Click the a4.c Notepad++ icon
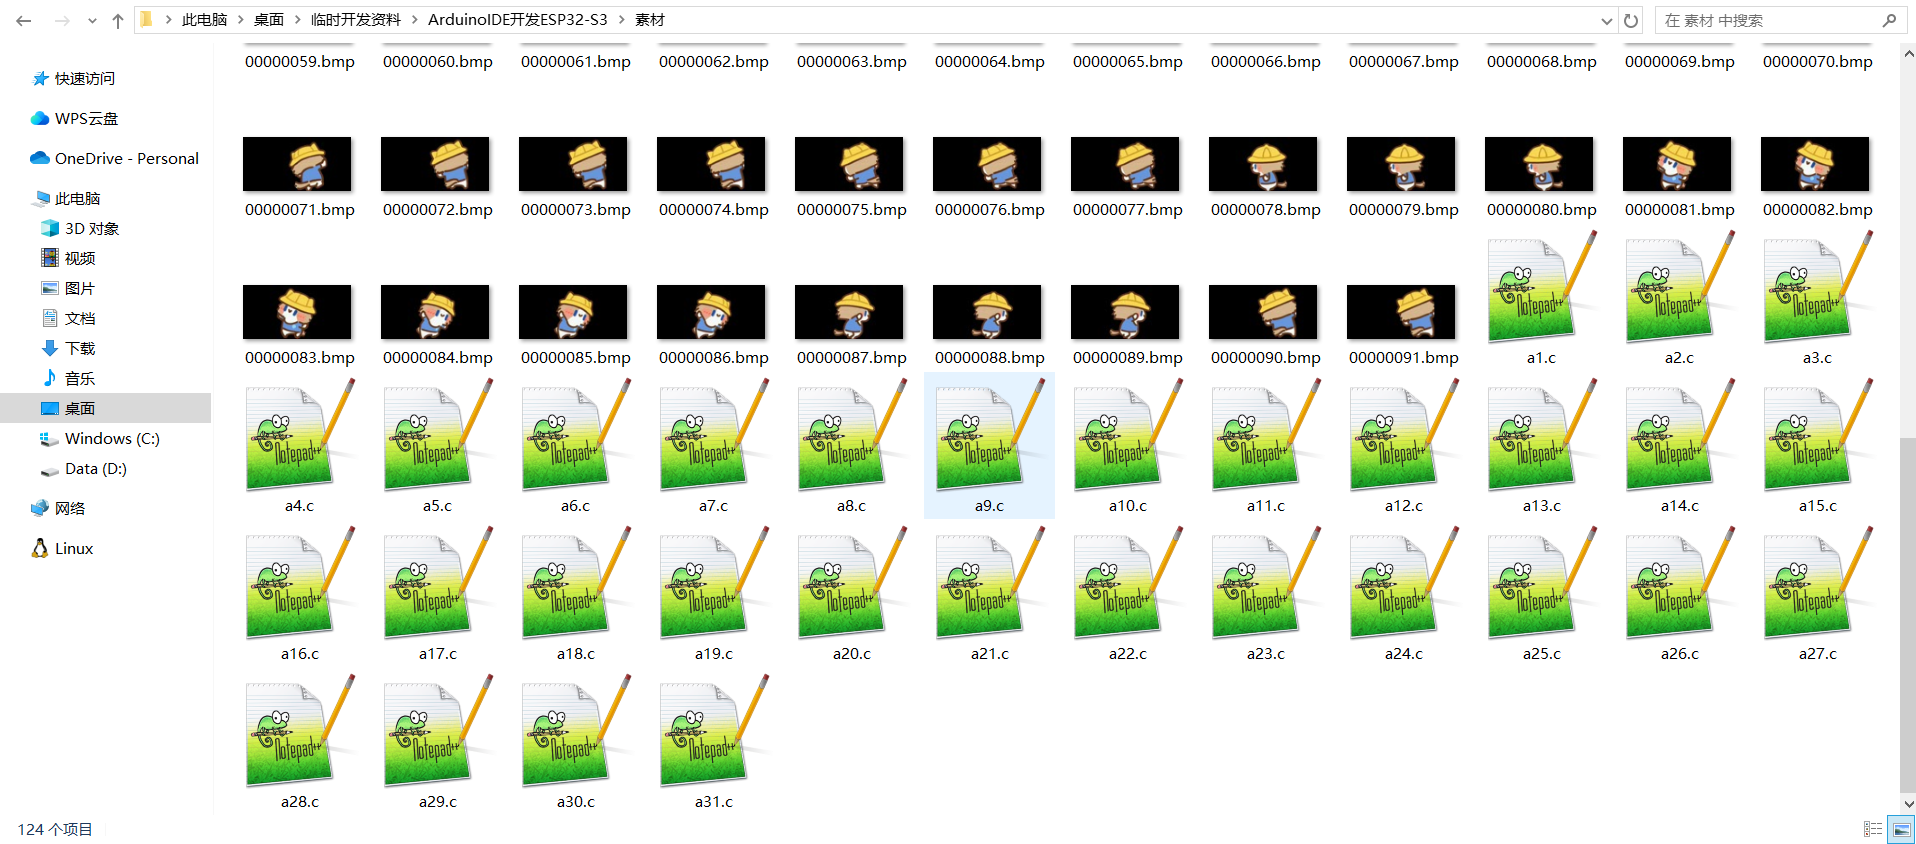 pos(299,436)
